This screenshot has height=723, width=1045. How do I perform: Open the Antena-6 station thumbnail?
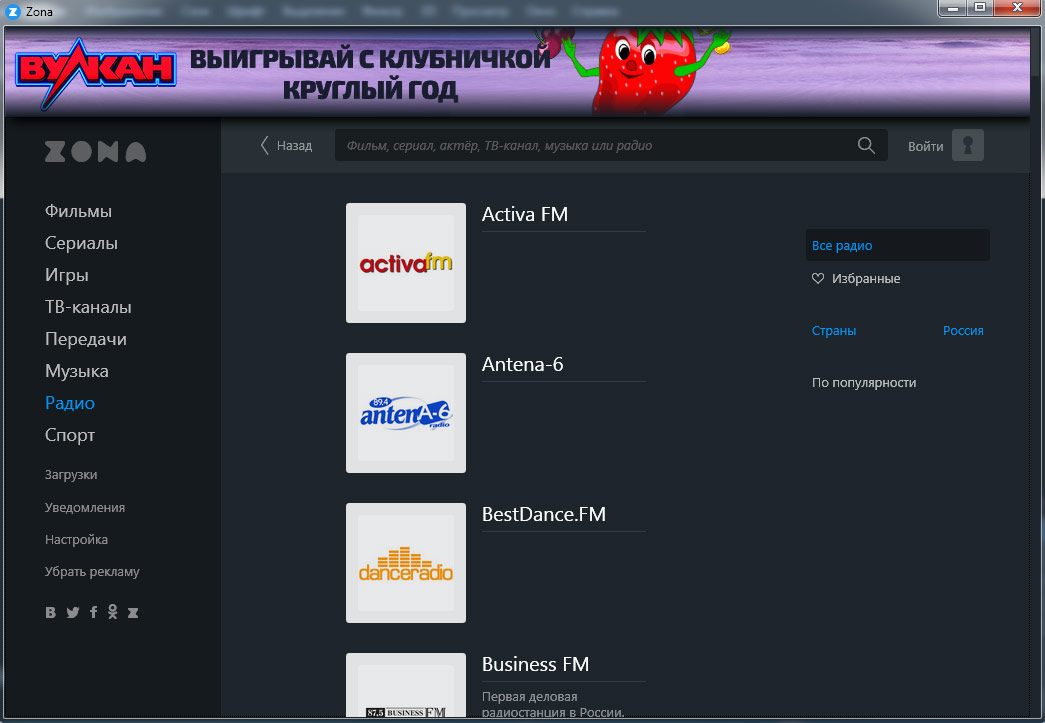coord(406,413)
